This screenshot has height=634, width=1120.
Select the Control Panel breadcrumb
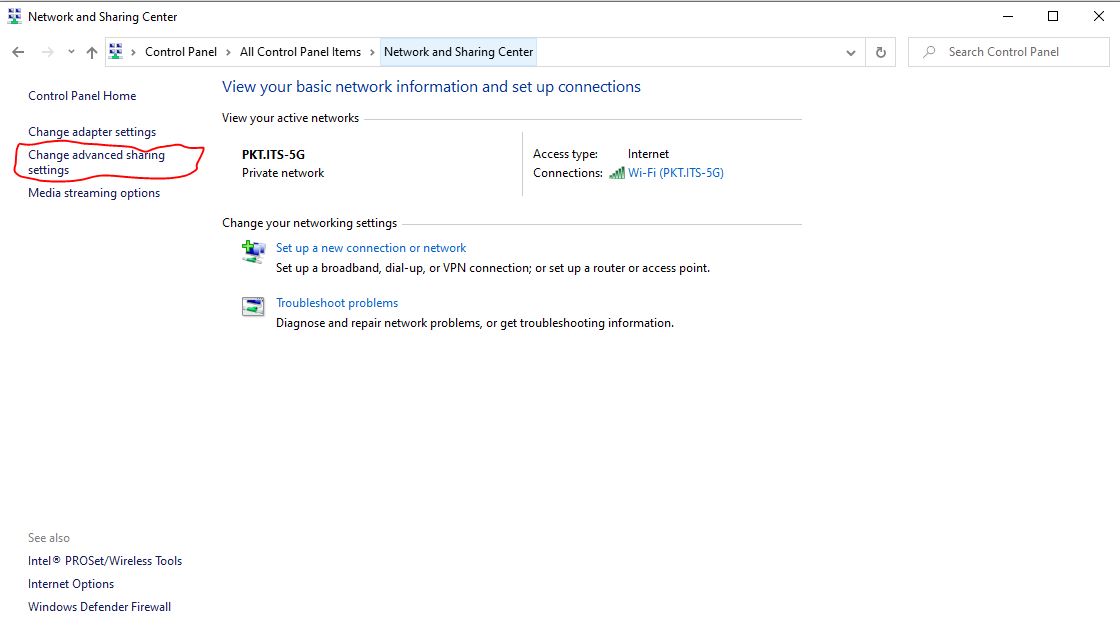(x=180, y=52)
